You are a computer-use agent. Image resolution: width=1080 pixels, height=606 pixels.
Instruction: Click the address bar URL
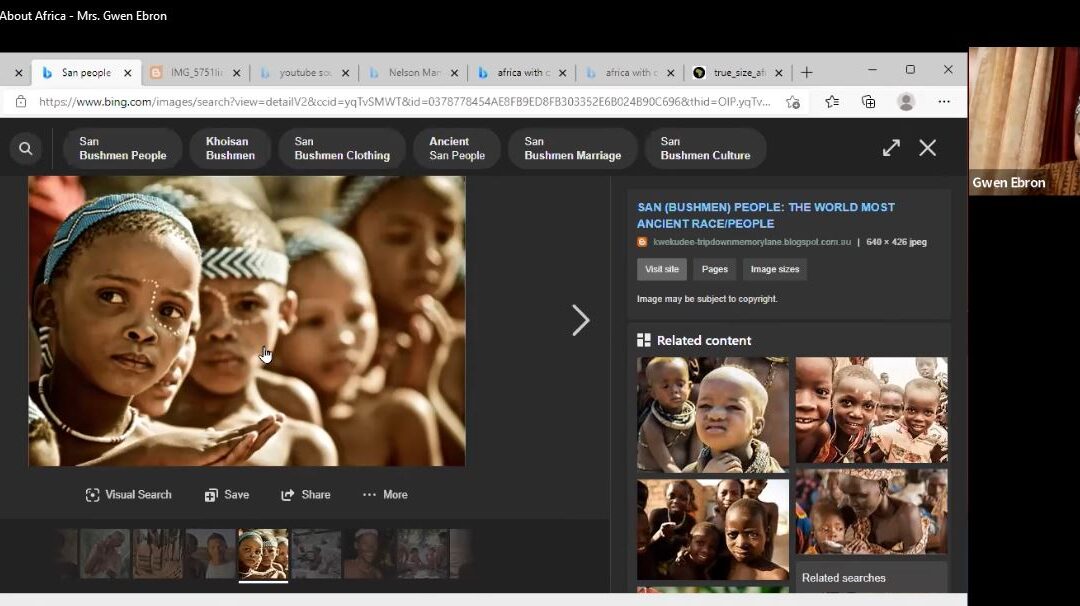(404, 102)
